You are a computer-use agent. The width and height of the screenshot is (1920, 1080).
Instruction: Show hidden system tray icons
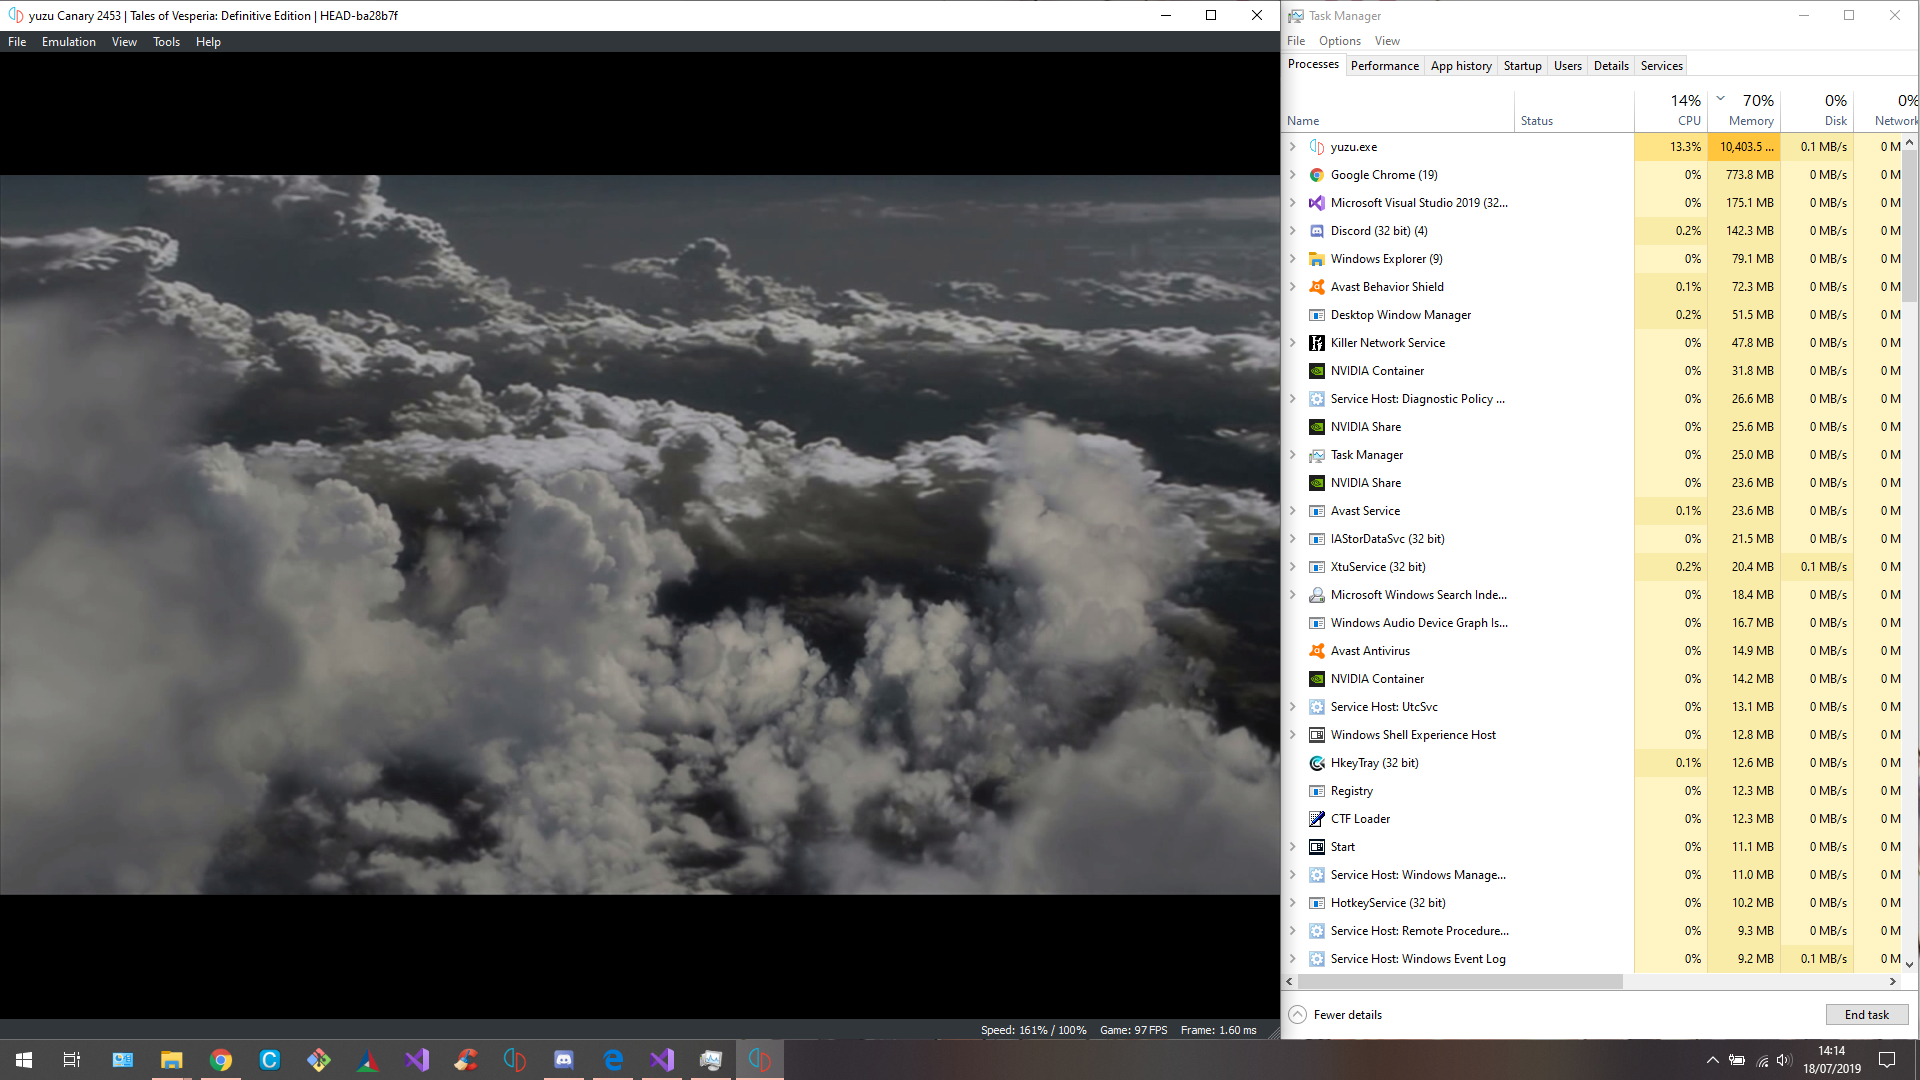tap(1712, 1060)
